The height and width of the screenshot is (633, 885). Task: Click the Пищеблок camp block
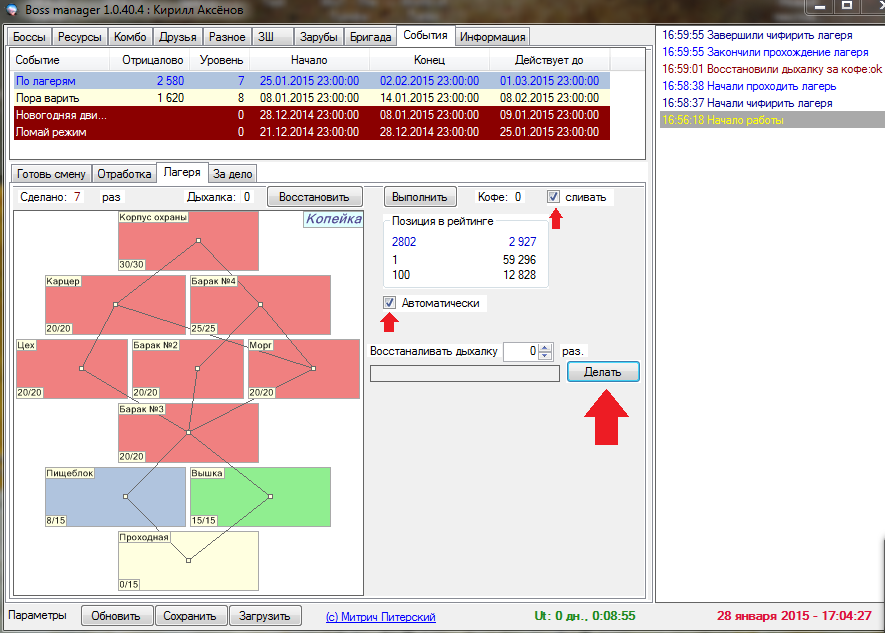[x=115, y=496]
